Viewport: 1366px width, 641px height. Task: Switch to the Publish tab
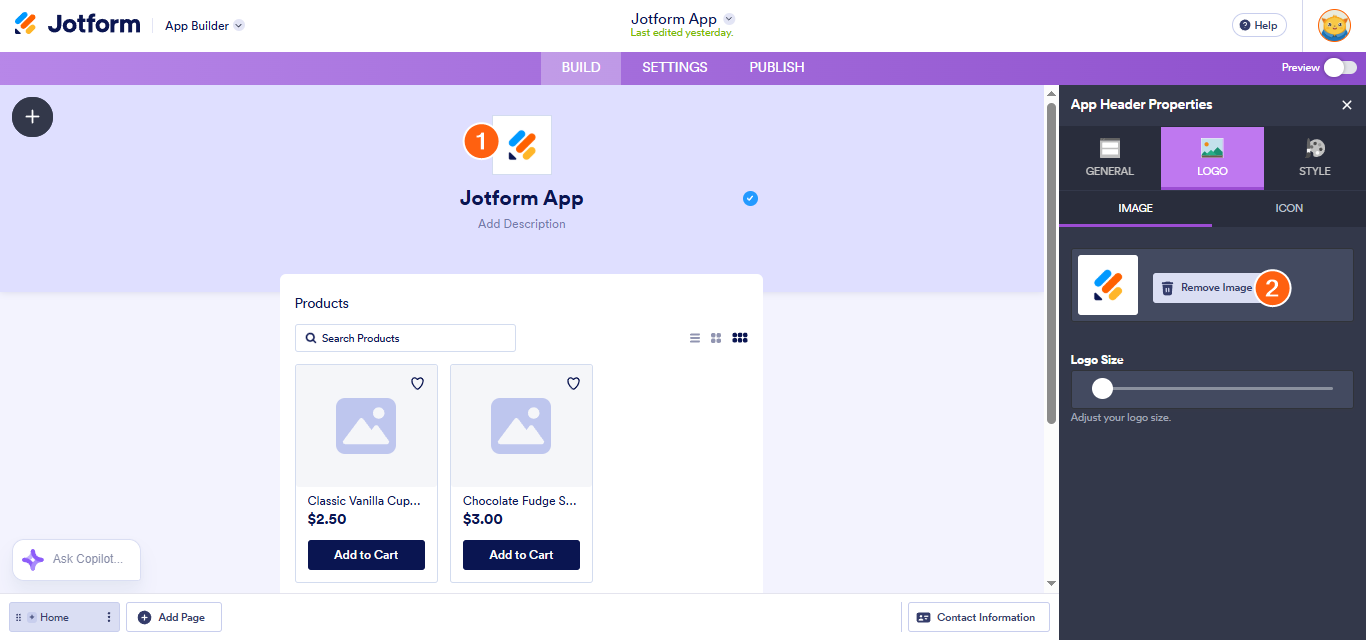point(777,68)
